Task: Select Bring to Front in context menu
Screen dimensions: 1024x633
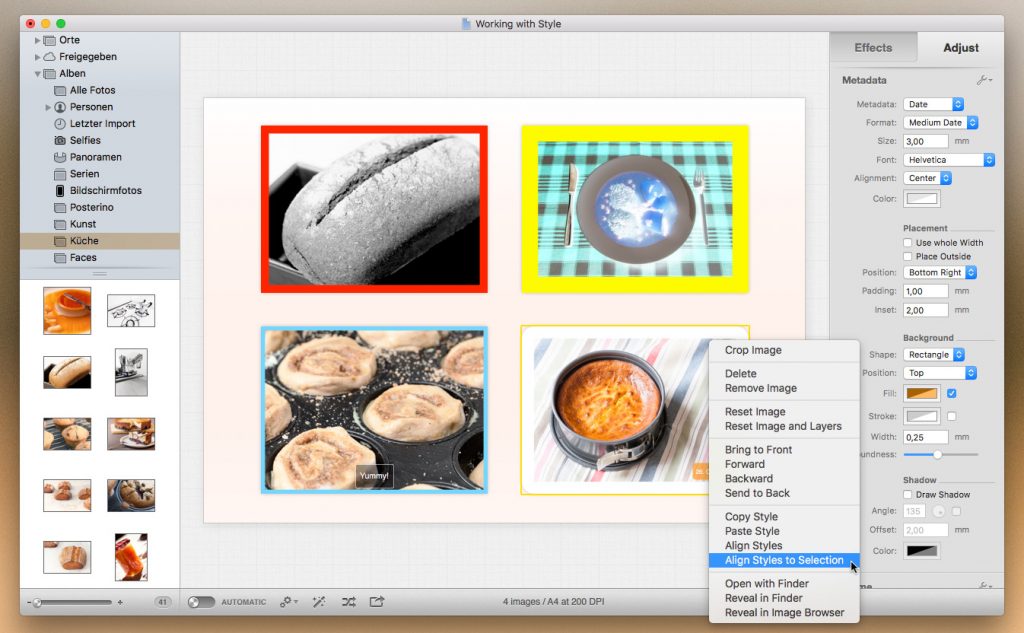Action: pyautogui.click(x=784, y=449)
